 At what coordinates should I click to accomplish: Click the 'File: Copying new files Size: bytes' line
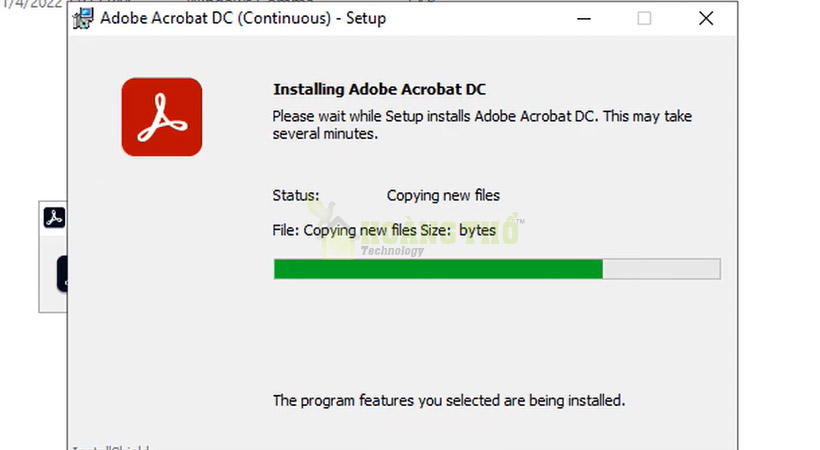(x=384, y=230)
